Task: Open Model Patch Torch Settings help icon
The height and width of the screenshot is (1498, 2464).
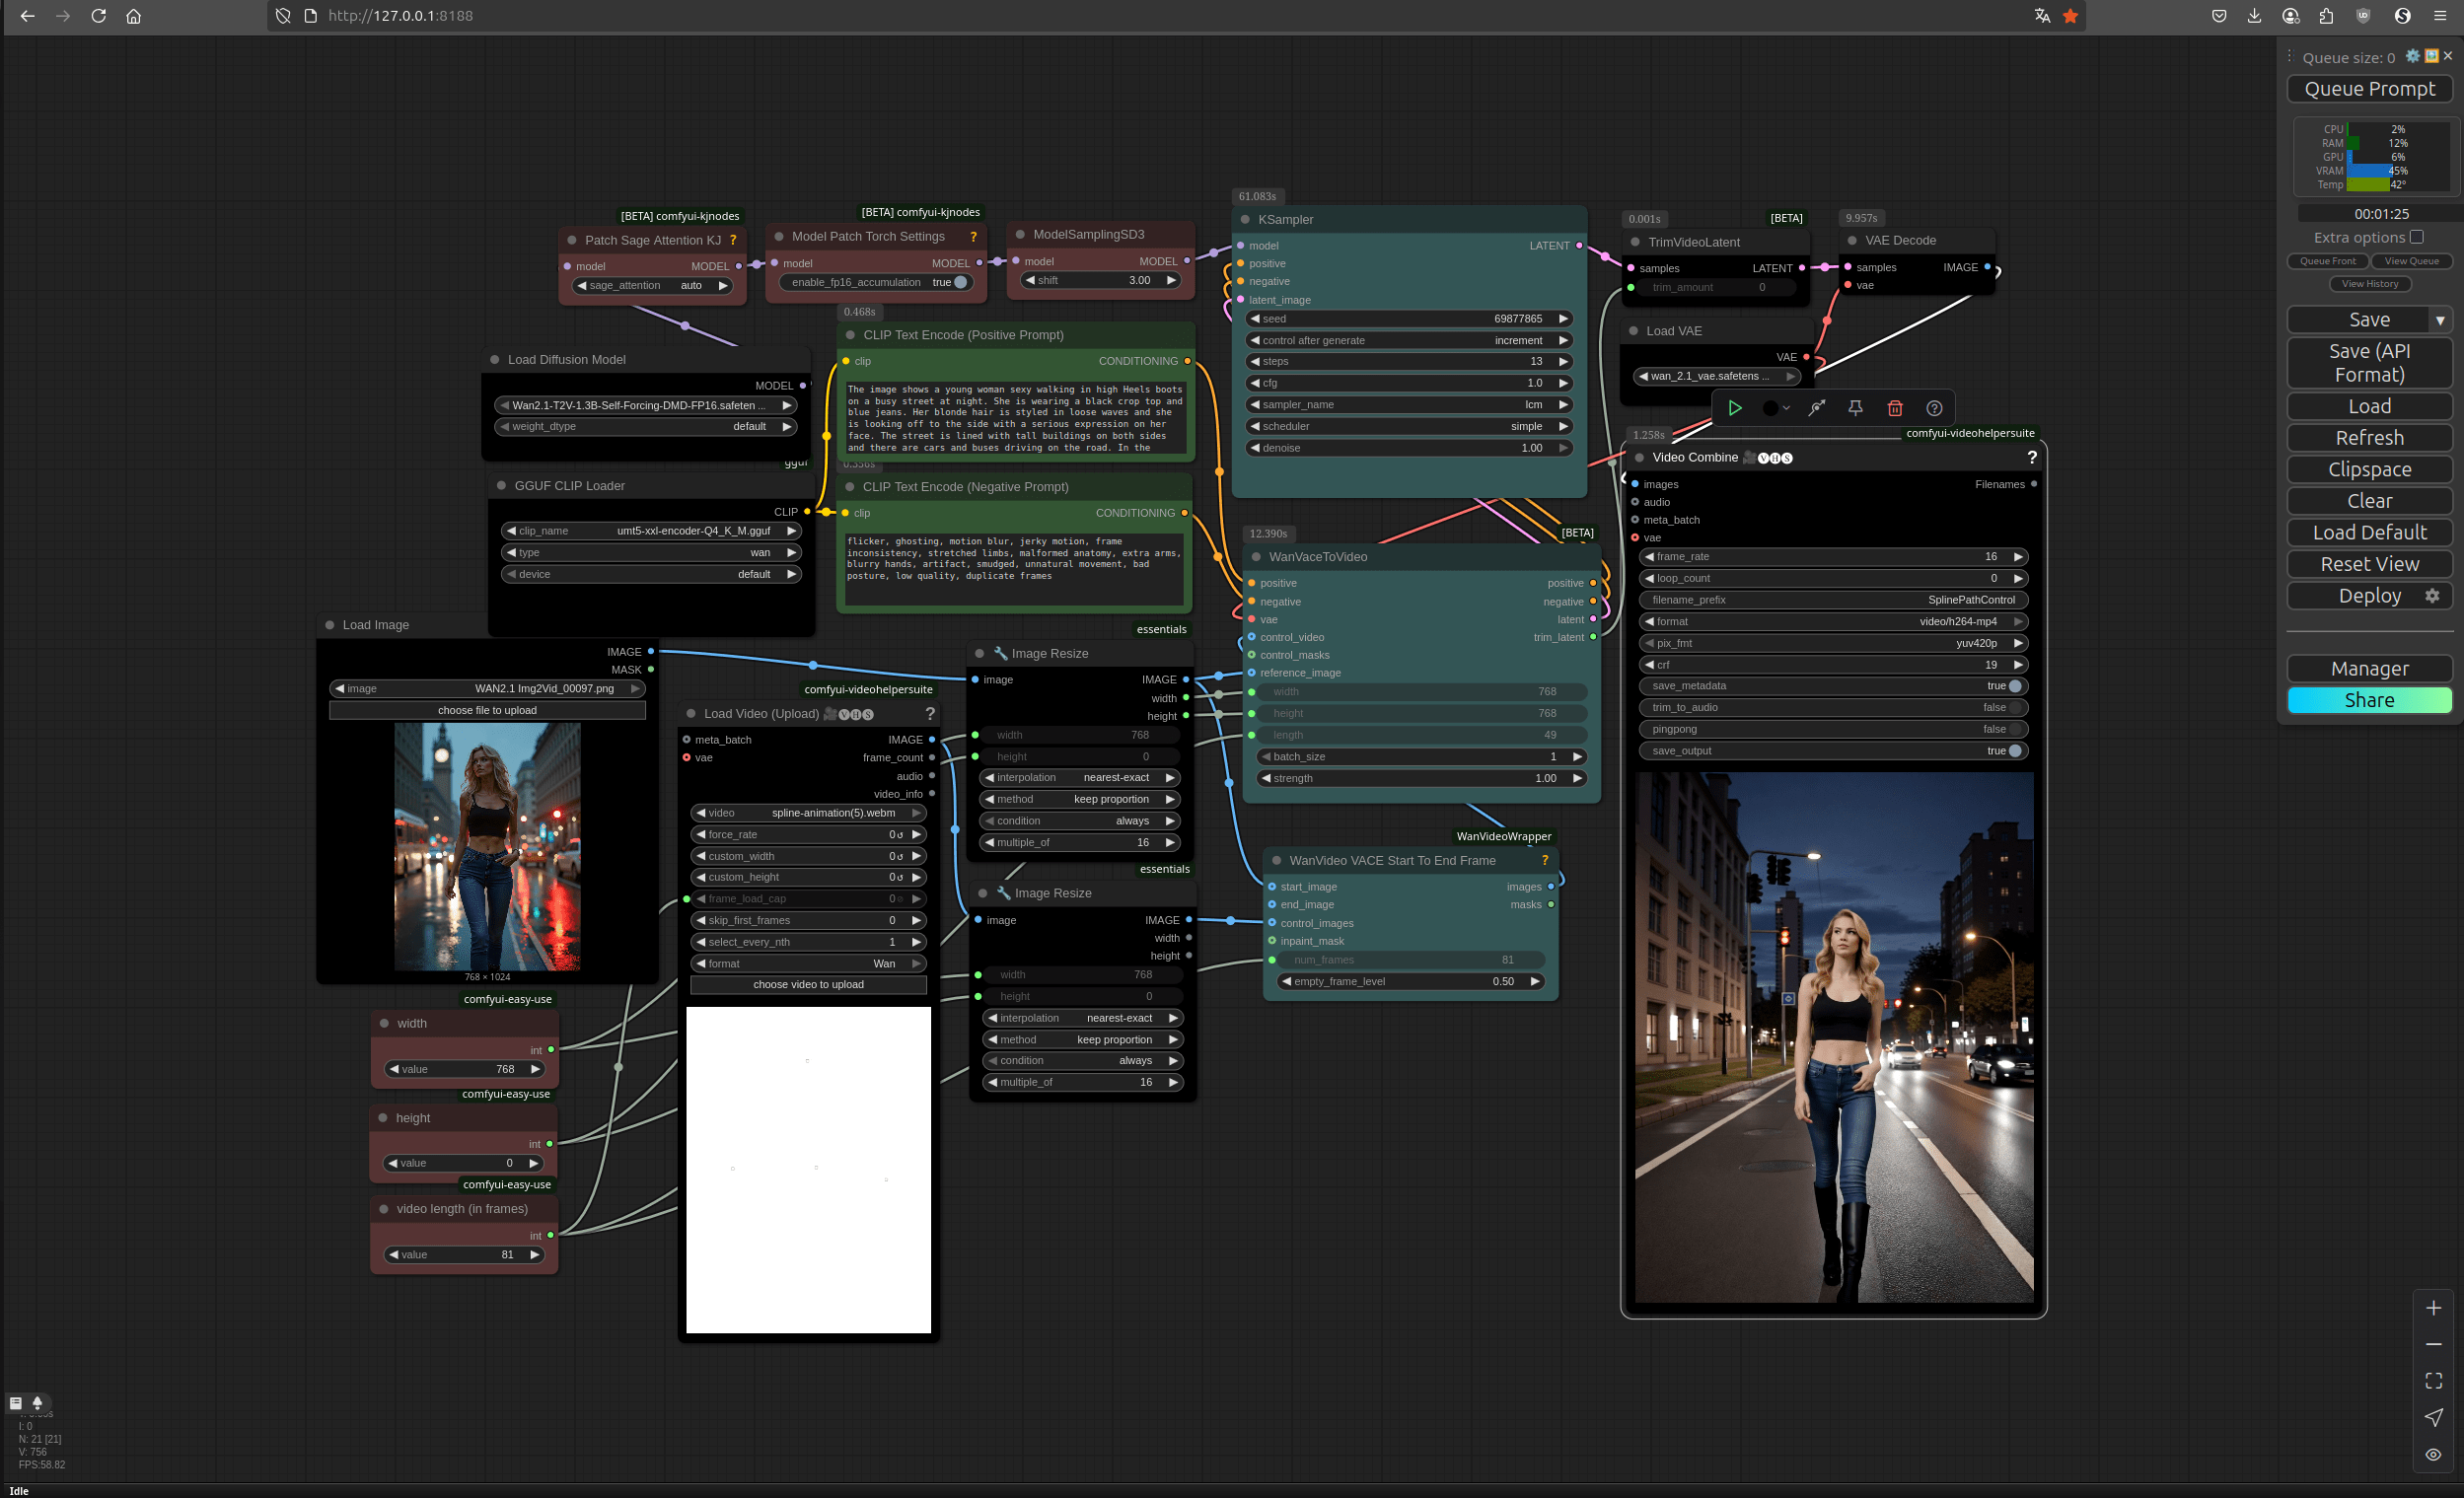Action: tap(973, 237)
